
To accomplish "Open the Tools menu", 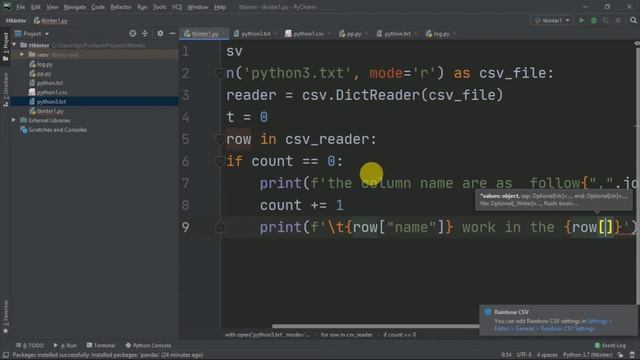I will (159, 7).
